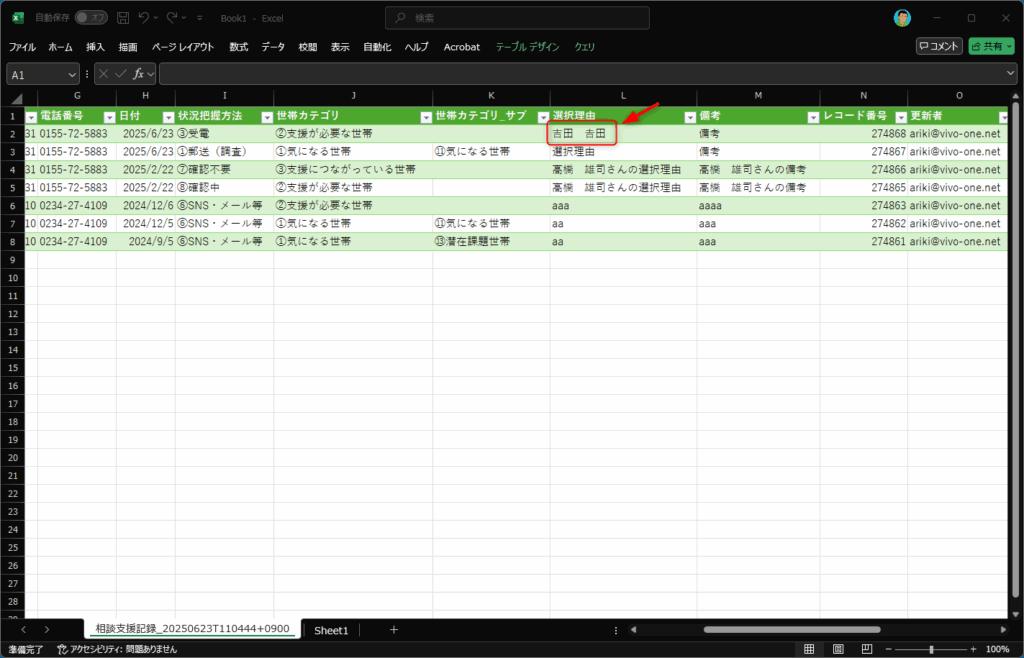
Task: Click the コメント button
Action: coord(939,46)
